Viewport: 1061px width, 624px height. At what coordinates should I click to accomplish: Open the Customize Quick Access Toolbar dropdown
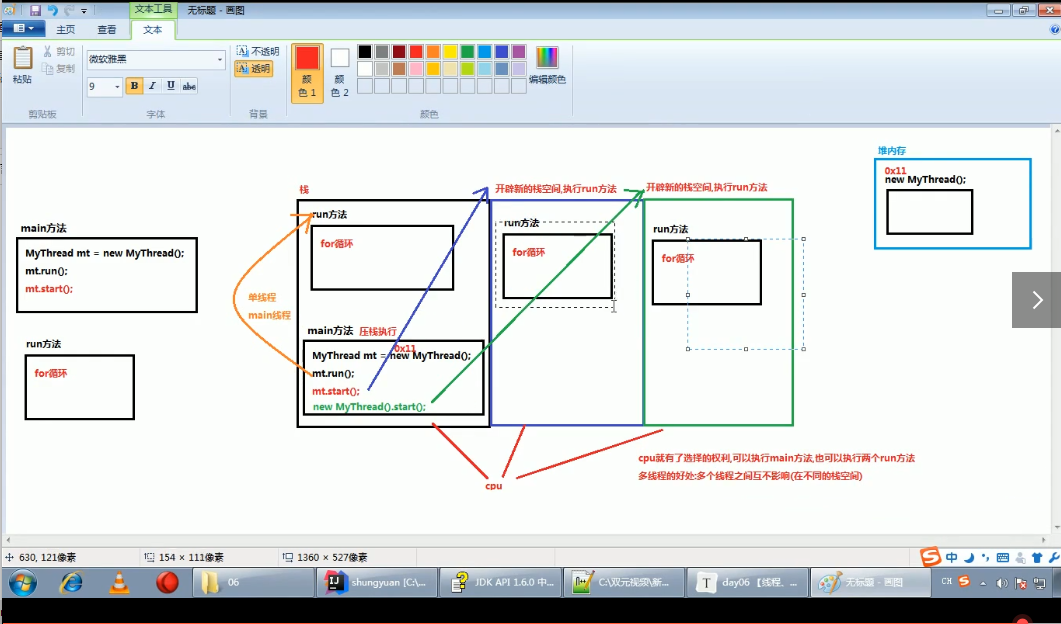point(84,11)
